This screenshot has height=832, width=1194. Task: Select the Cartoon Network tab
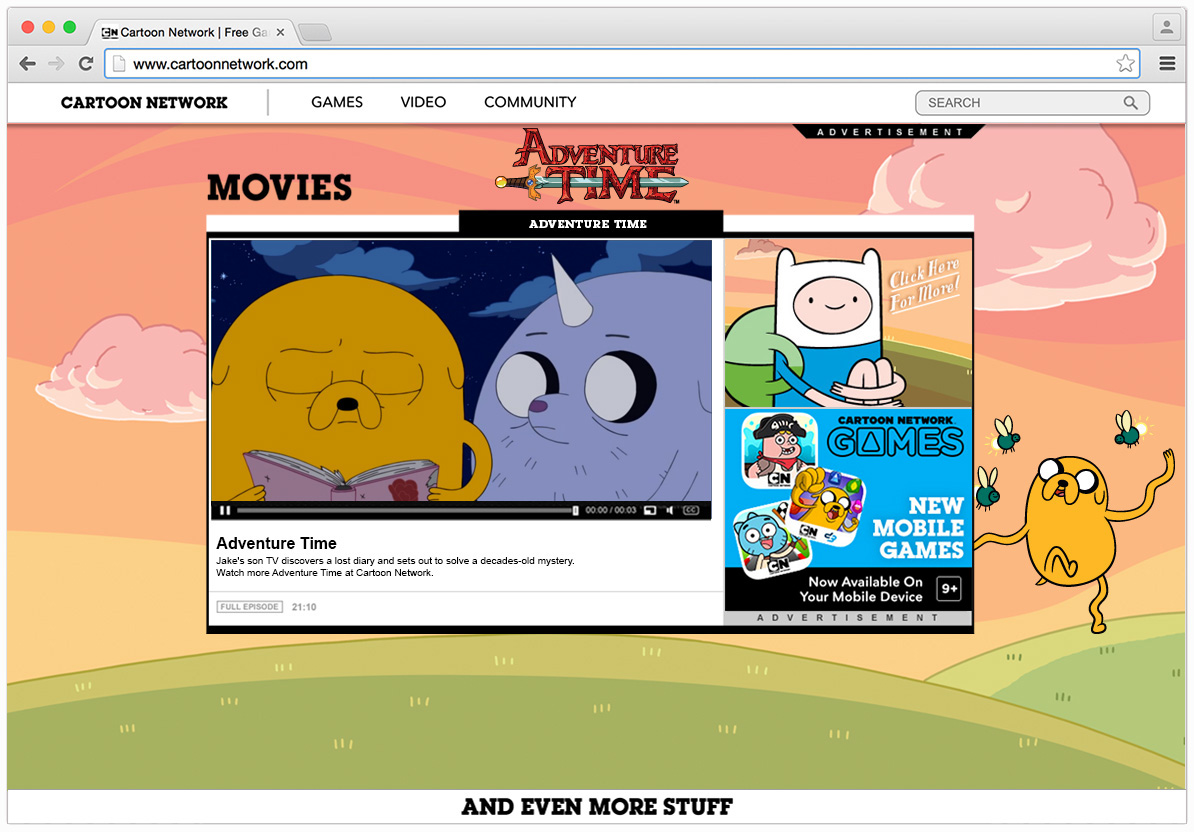[x=190, y=32]
